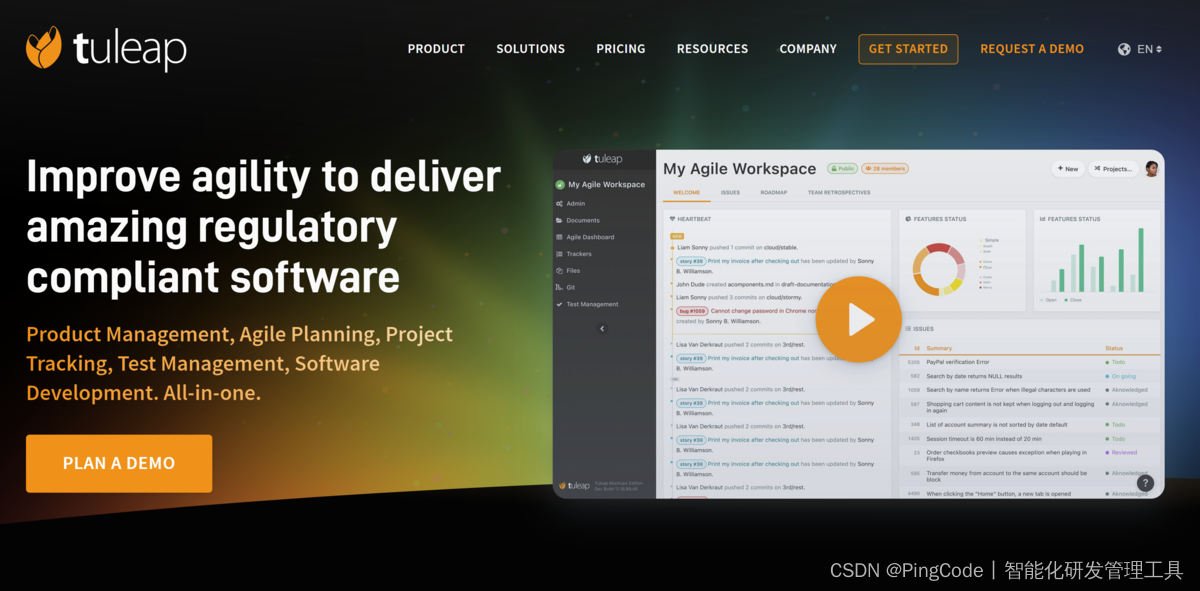The height and width of the screenshot is (591, 1200).
Task: Click the user avatar in the demo app
Action: (1152, 168)
